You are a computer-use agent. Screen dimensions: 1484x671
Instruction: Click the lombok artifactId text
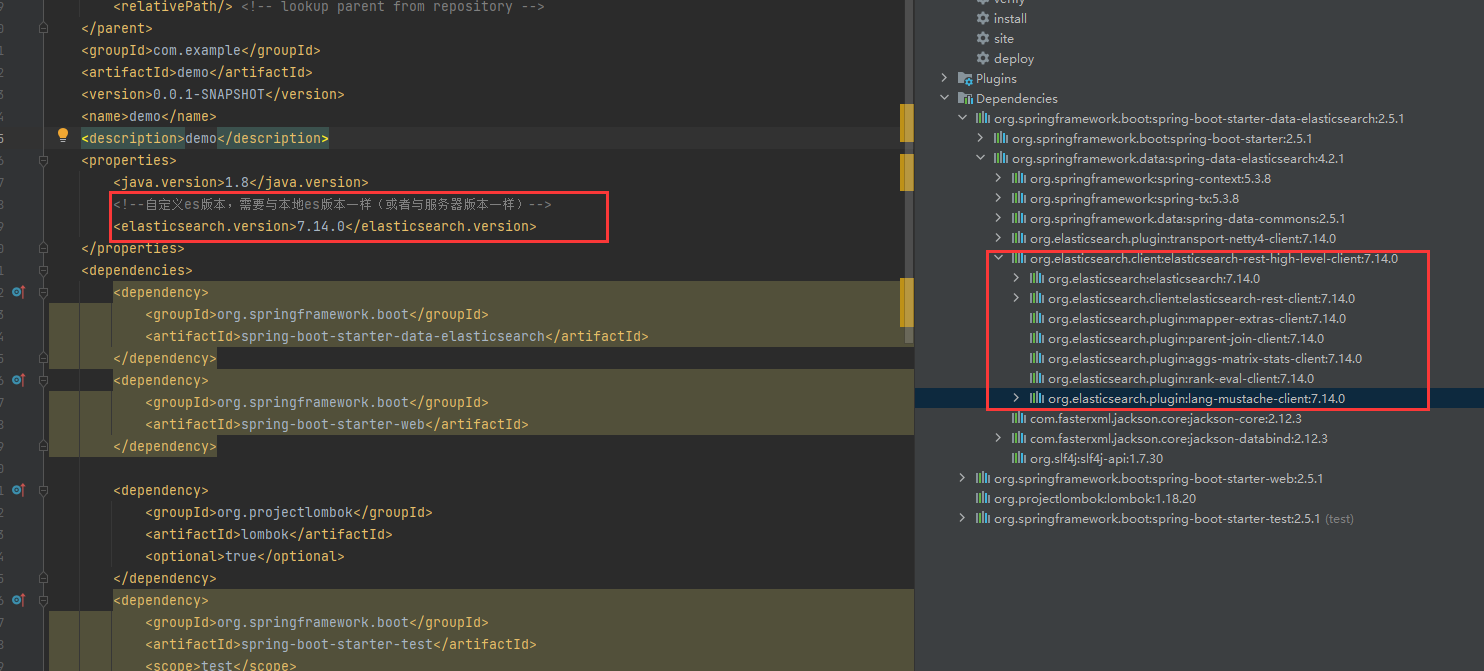pos(265,534)
